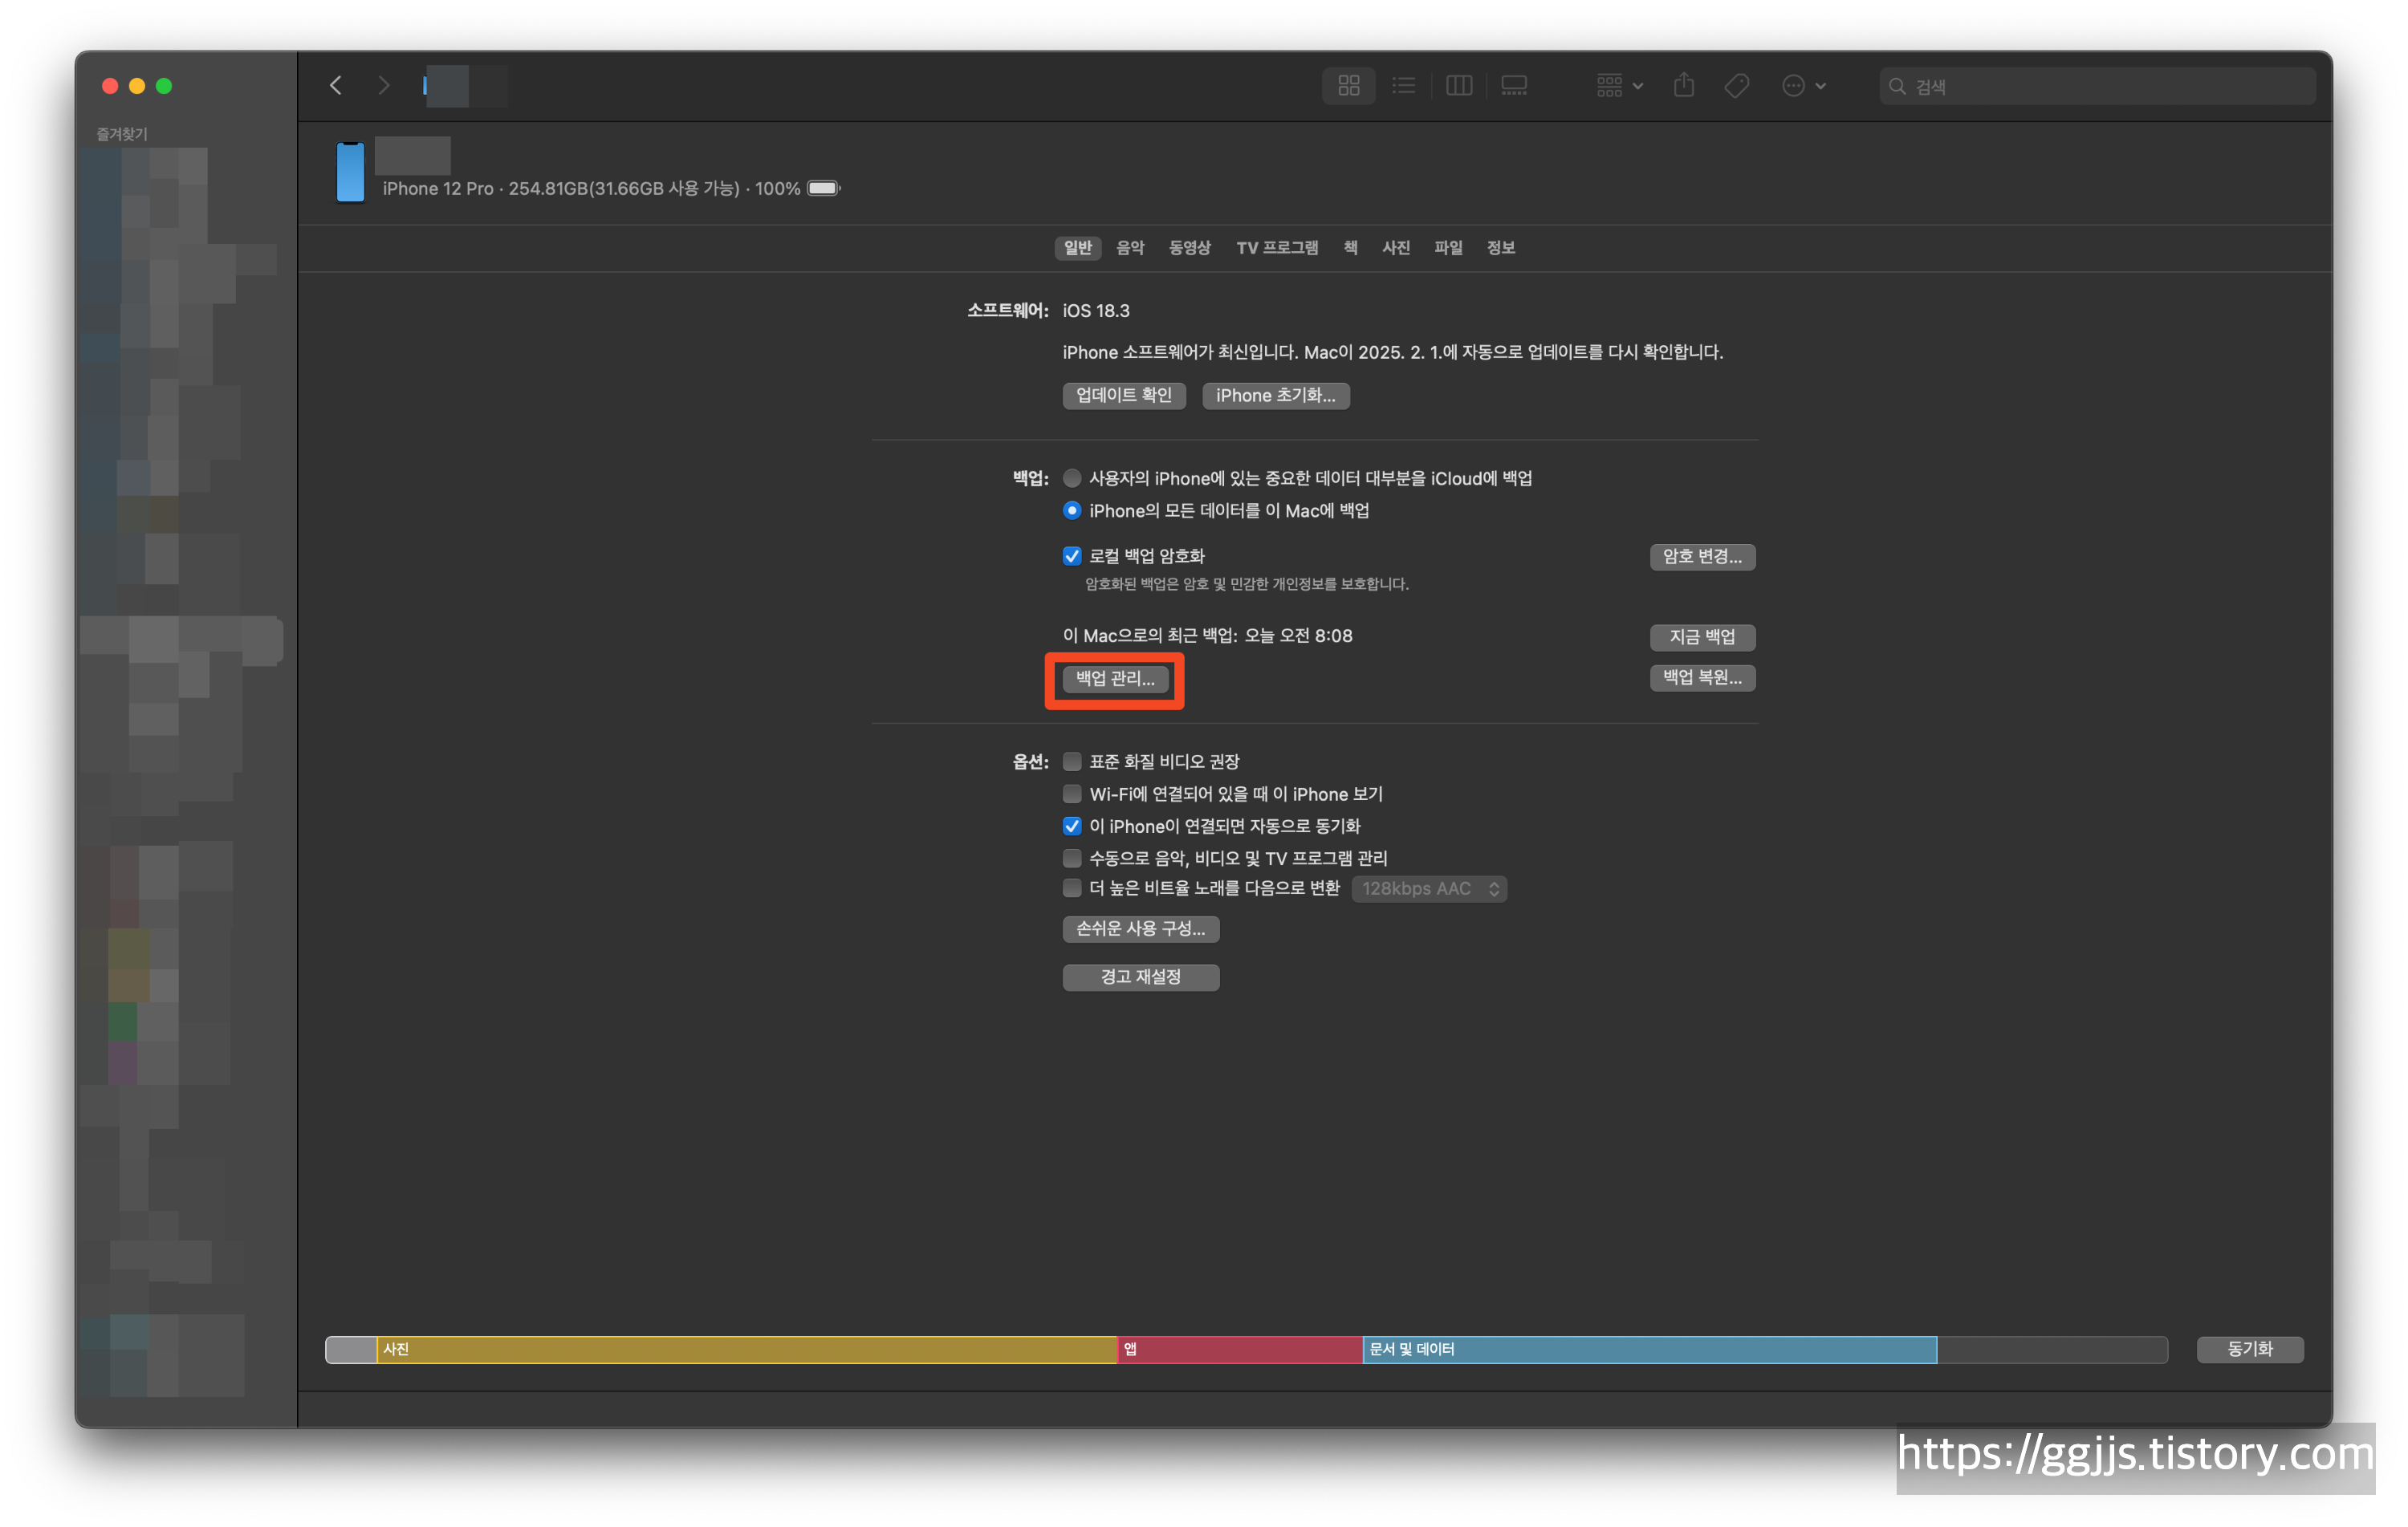Click the back navigation arrow
Screen dimensions: 2408x1527
(x=336, y=86)
